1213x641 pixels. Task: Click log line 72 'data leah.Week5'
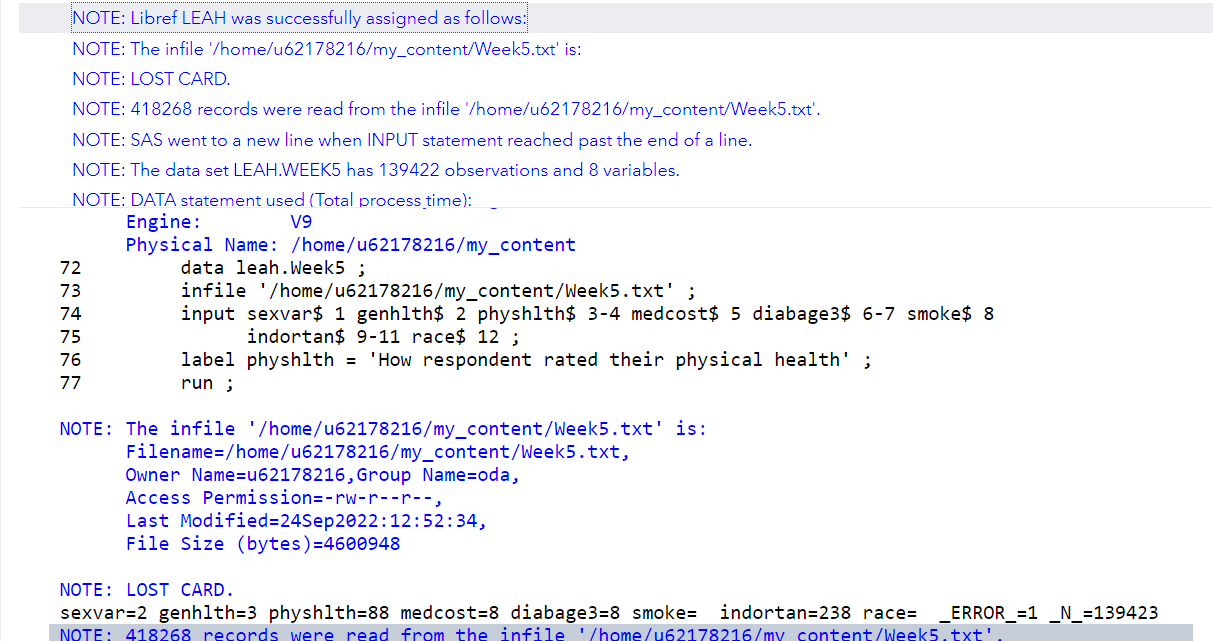[273, 268]
